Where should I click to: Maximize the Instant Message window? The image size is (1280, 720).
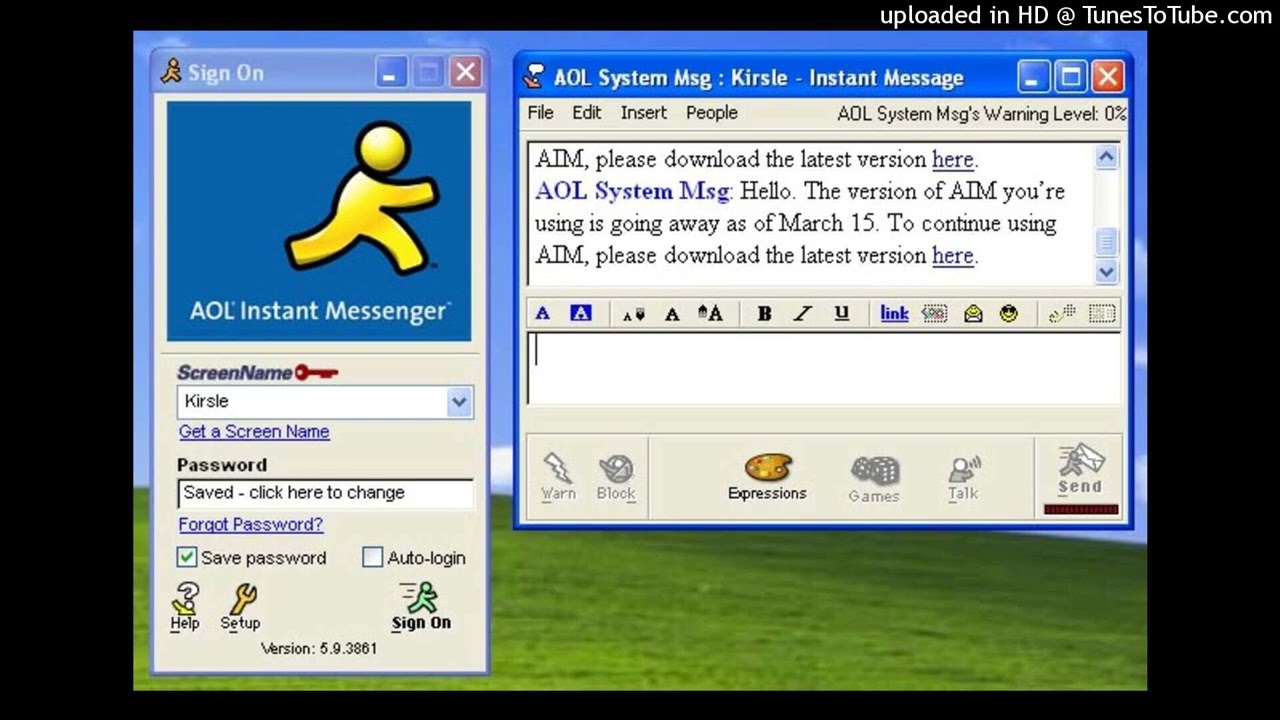click(1070, 77)
